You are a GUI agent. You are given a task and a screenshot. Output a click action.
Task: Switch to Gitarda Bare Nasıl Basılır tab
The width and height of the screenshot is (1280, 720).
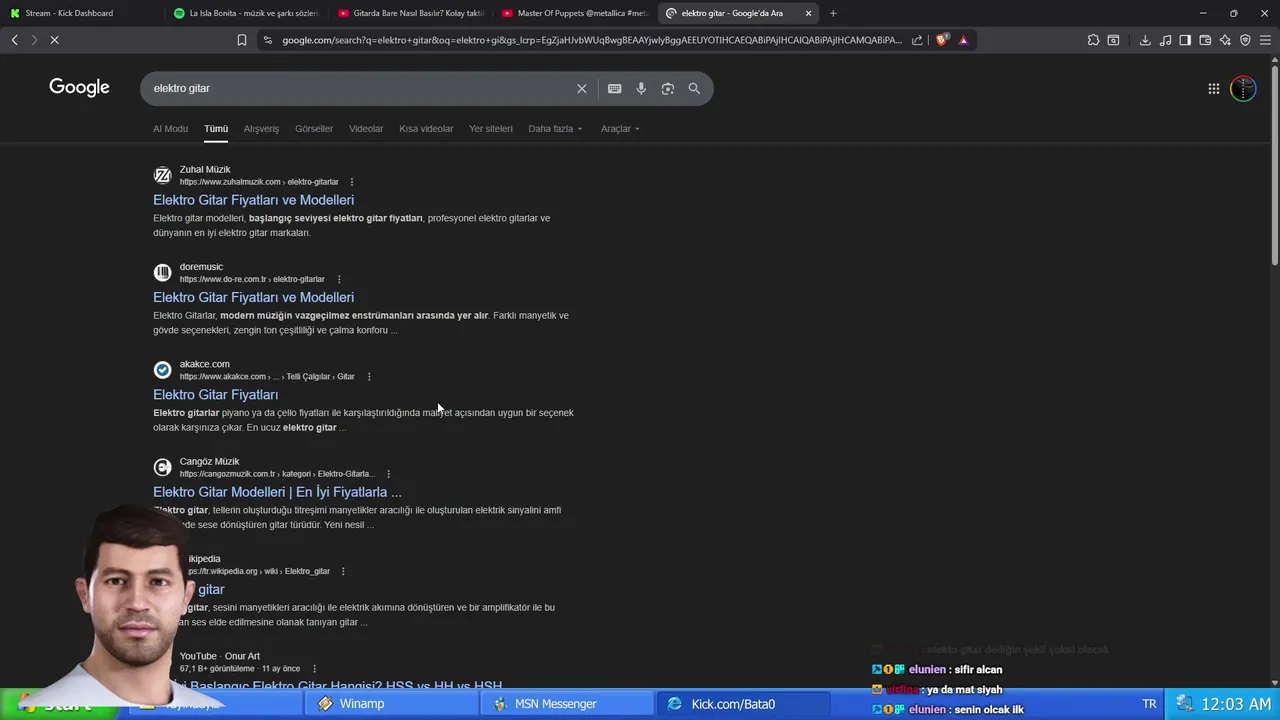pyautogui.click(x=410, y=13)
